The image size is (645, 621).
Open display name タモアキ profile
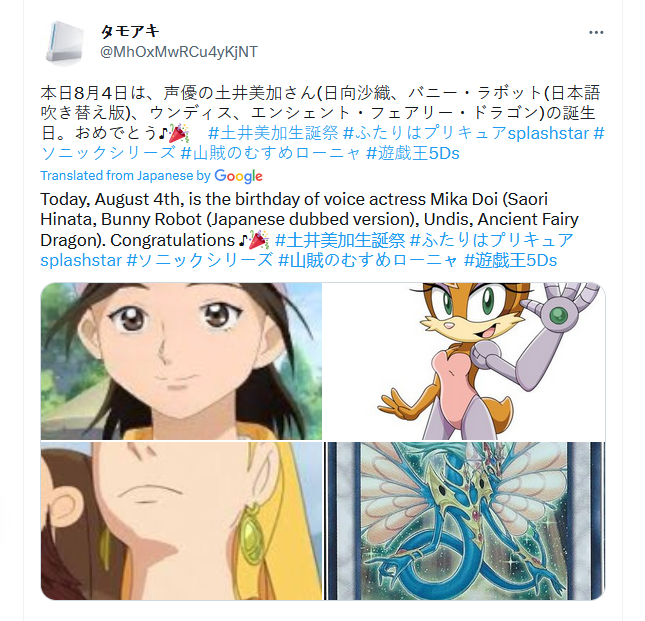tap(130, 31)
